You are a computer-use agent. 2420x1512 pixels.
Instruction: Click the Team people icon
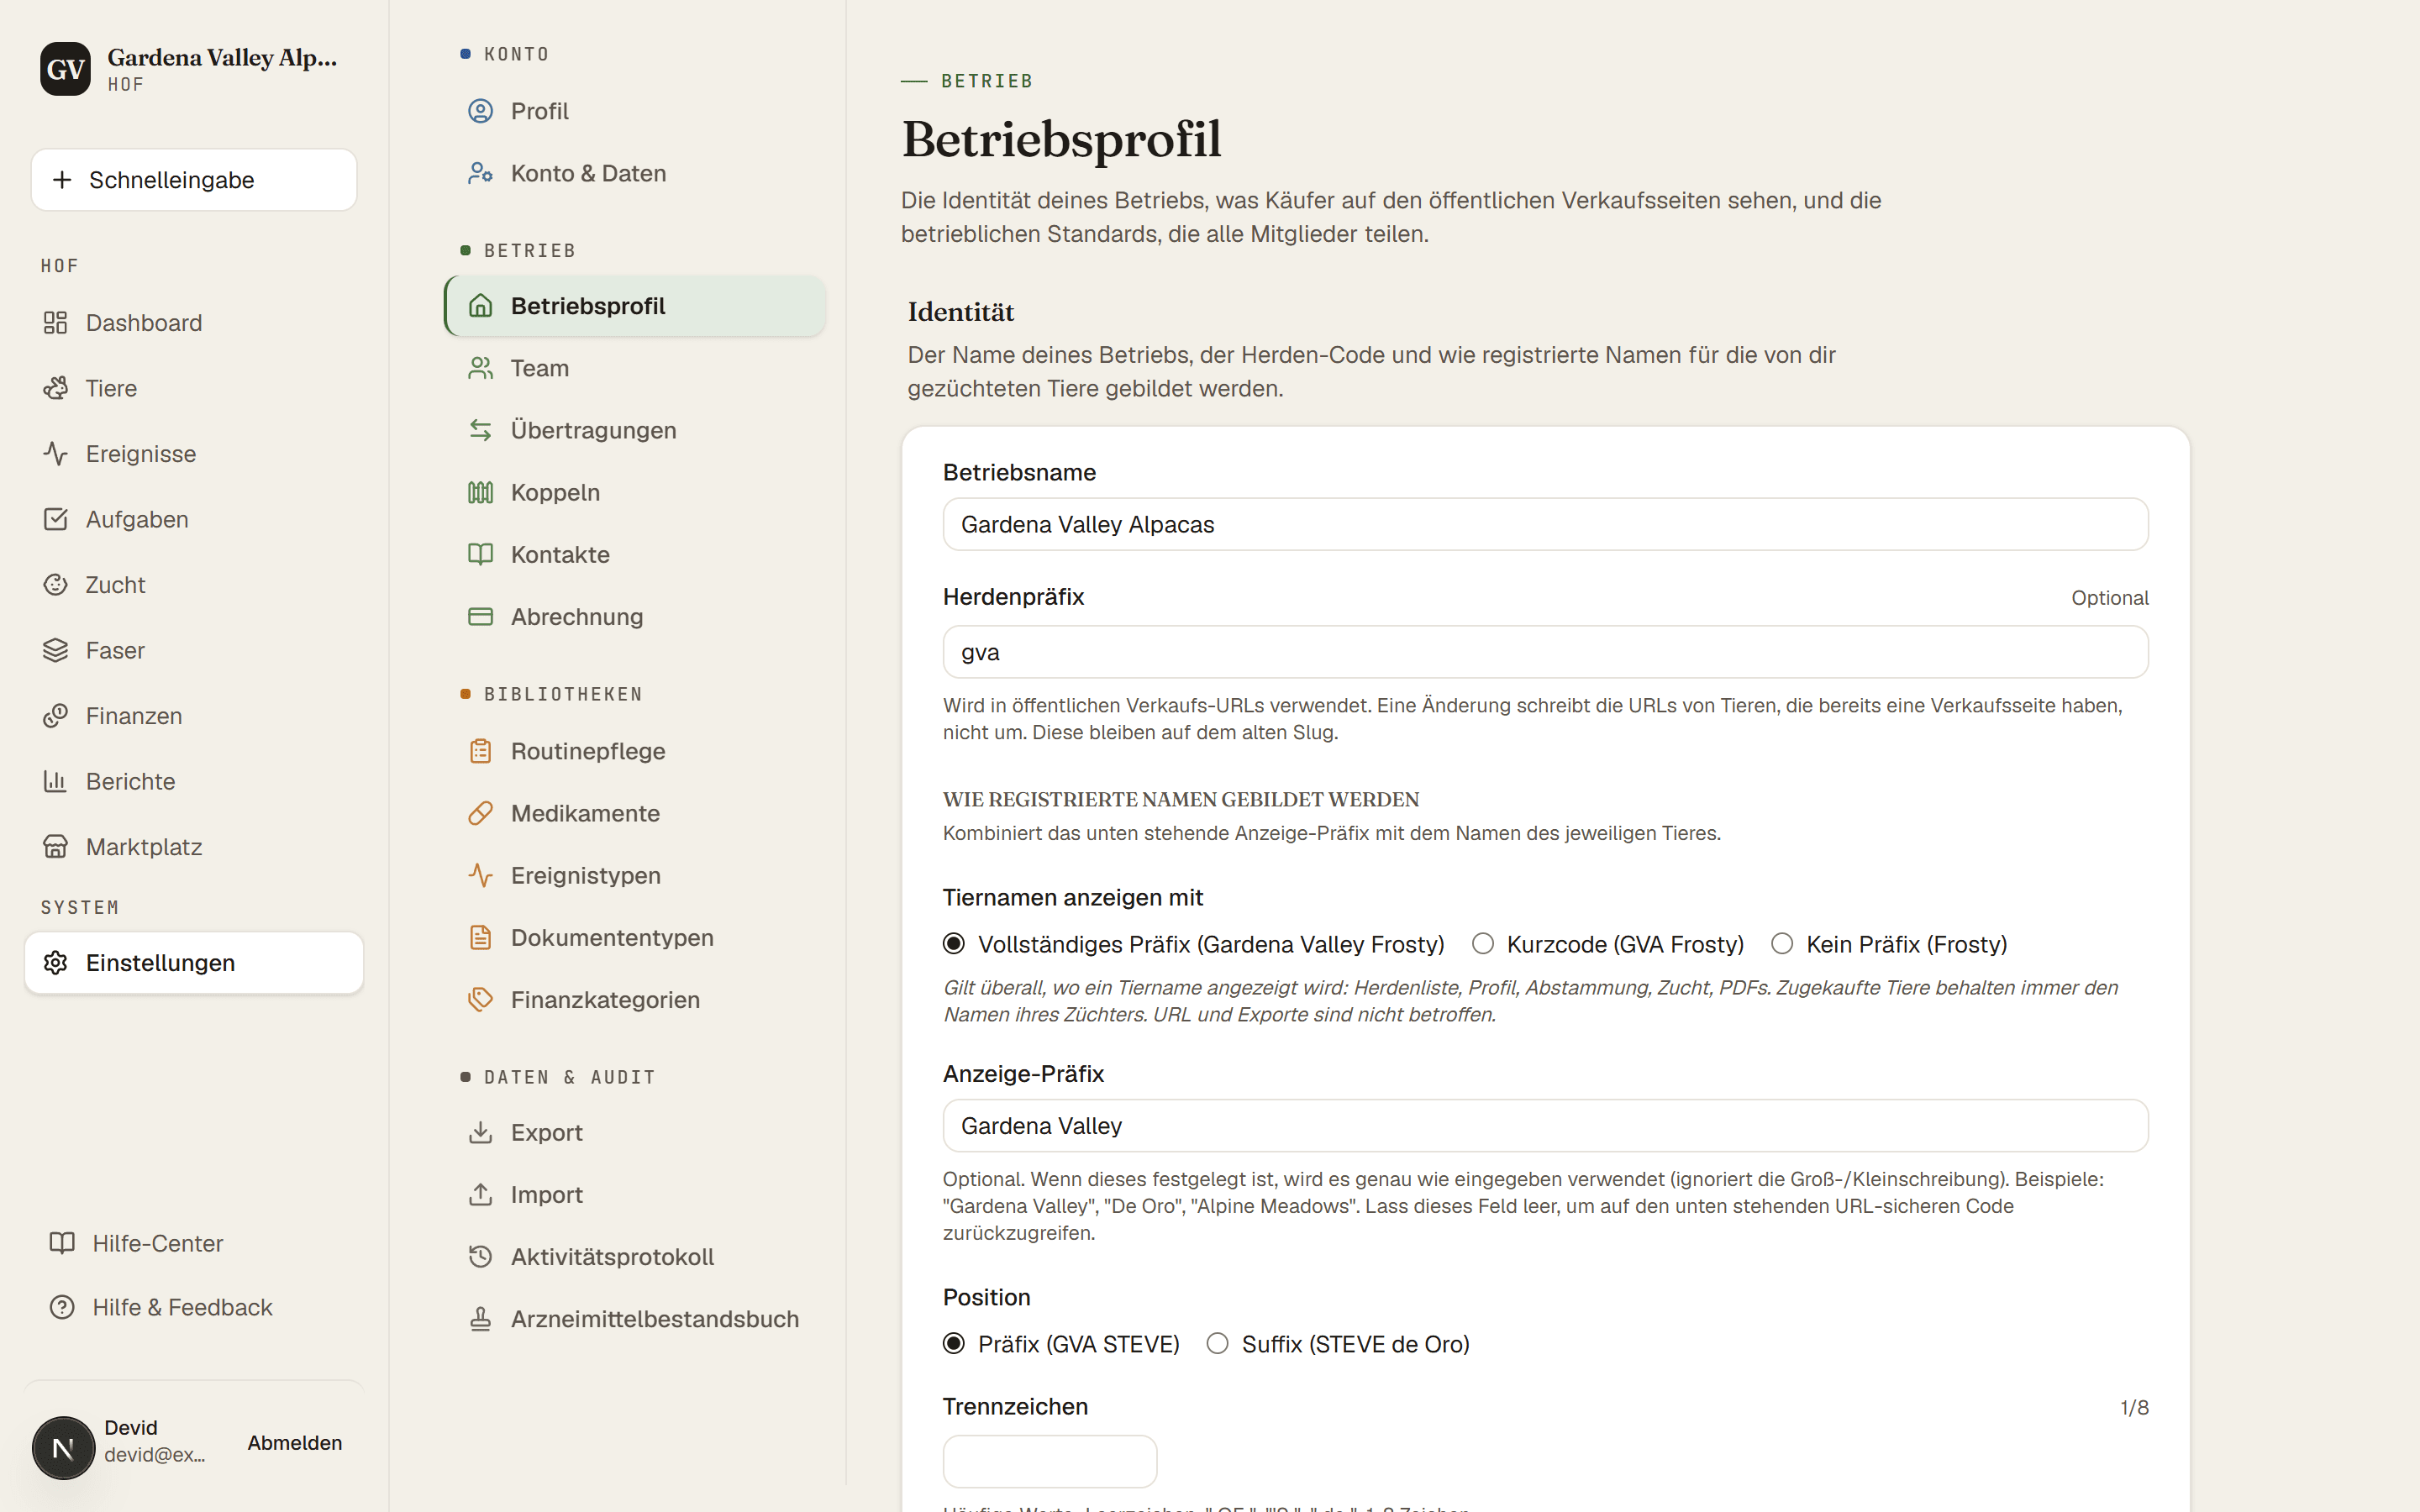(480, 368)
